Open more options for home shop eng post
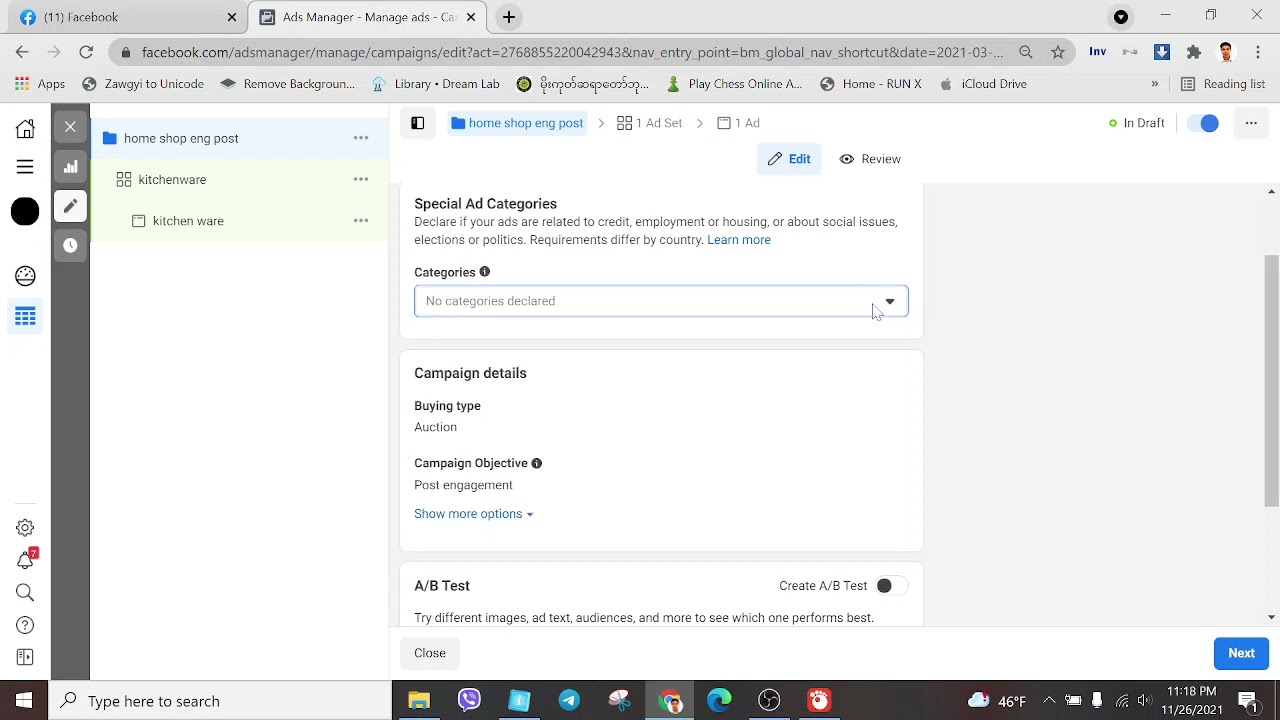 pos(361,138)
